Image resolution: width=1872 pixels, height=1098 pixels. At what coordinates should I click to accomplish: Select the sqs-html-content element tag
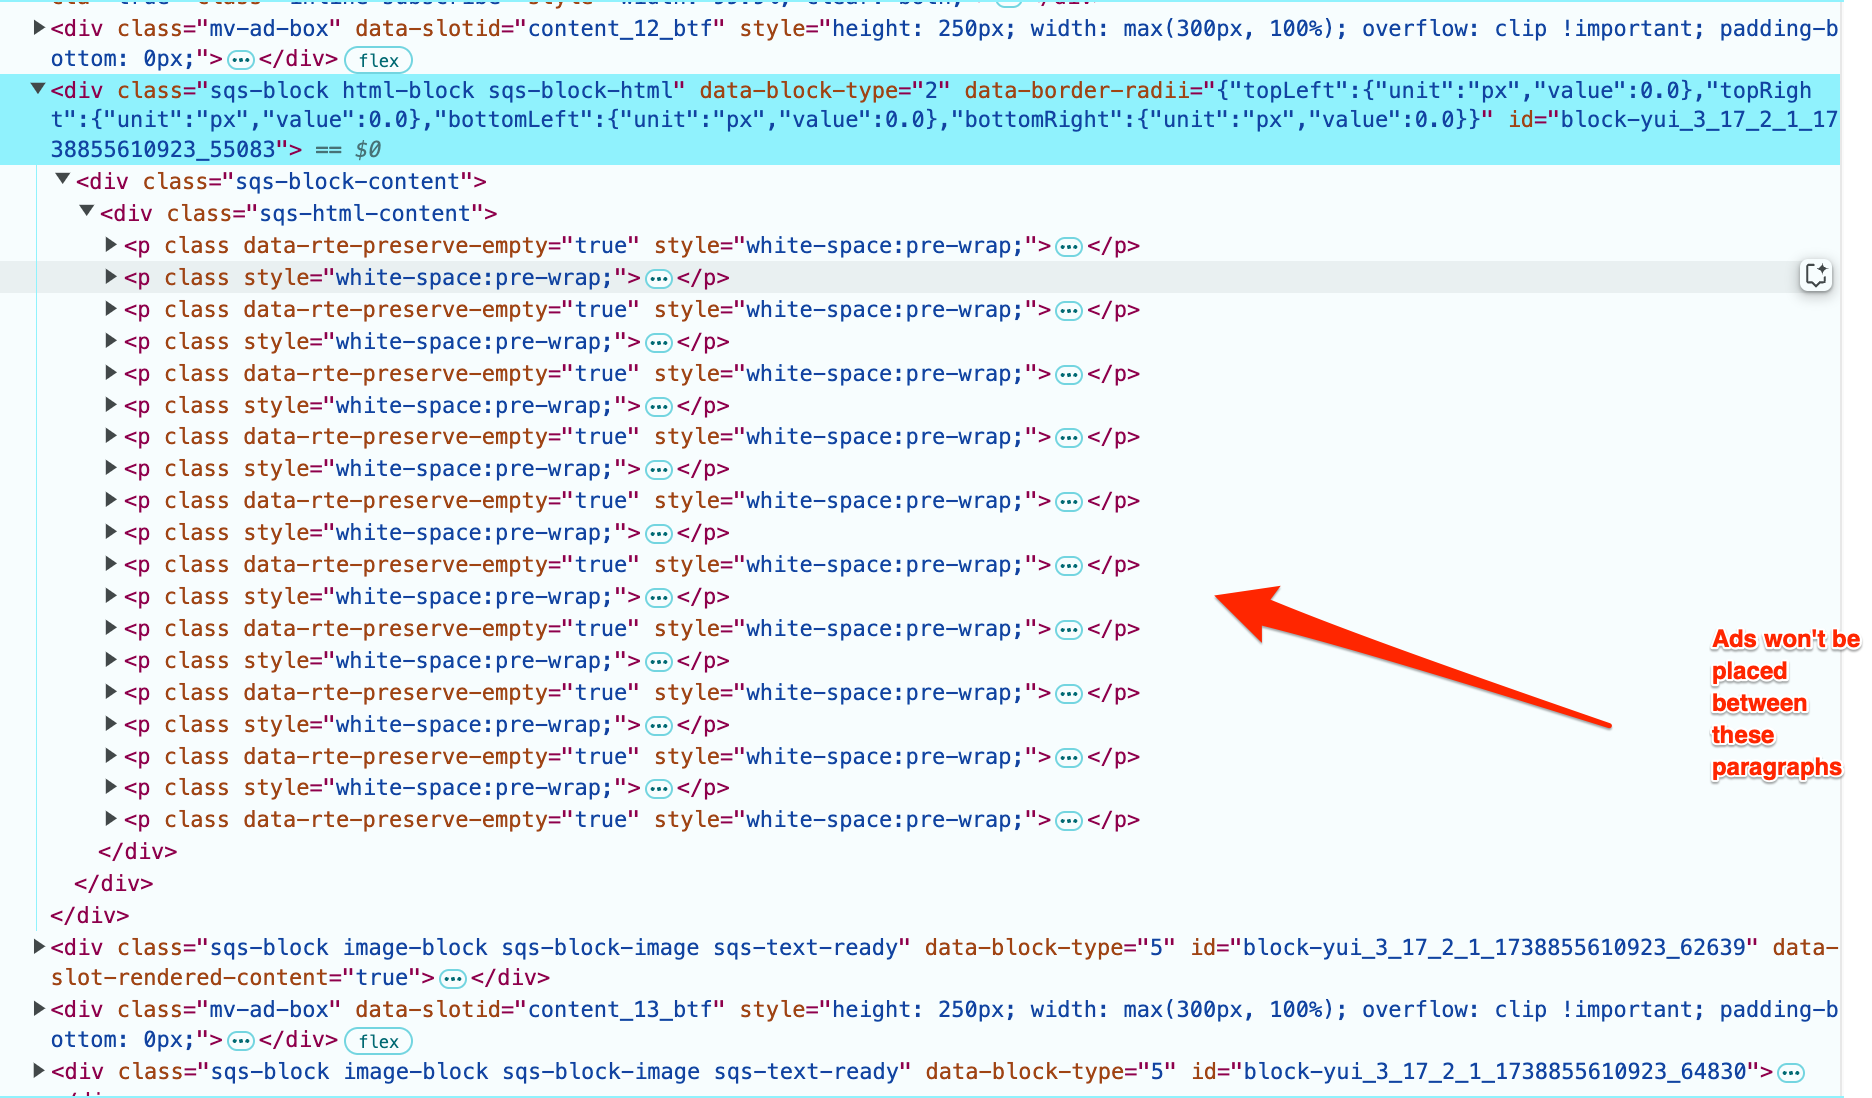pyautogui.click(x=298, y=214)
